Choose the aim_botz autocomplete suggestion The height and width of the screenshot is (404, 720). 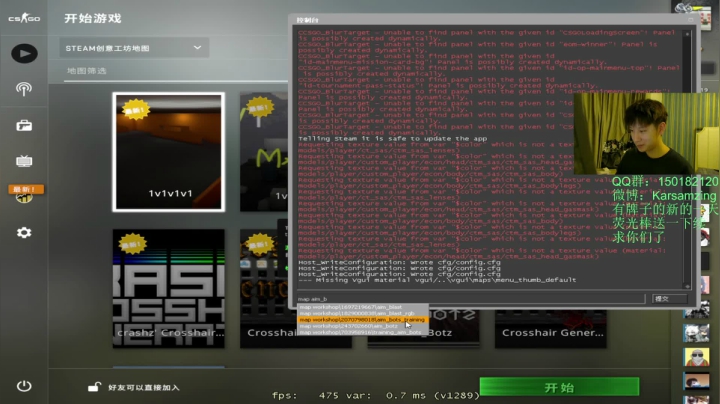[363, 326]
